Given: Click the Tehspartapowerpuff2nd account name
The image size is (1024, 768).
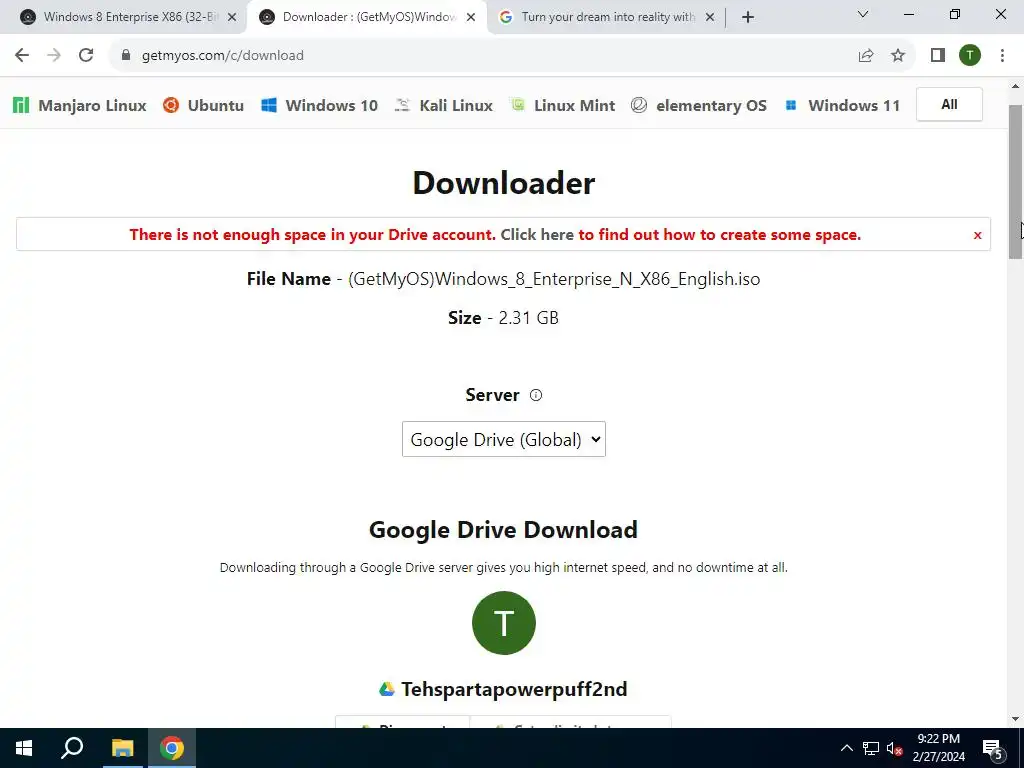Looking at the screenshot, I should coord(514,689).
